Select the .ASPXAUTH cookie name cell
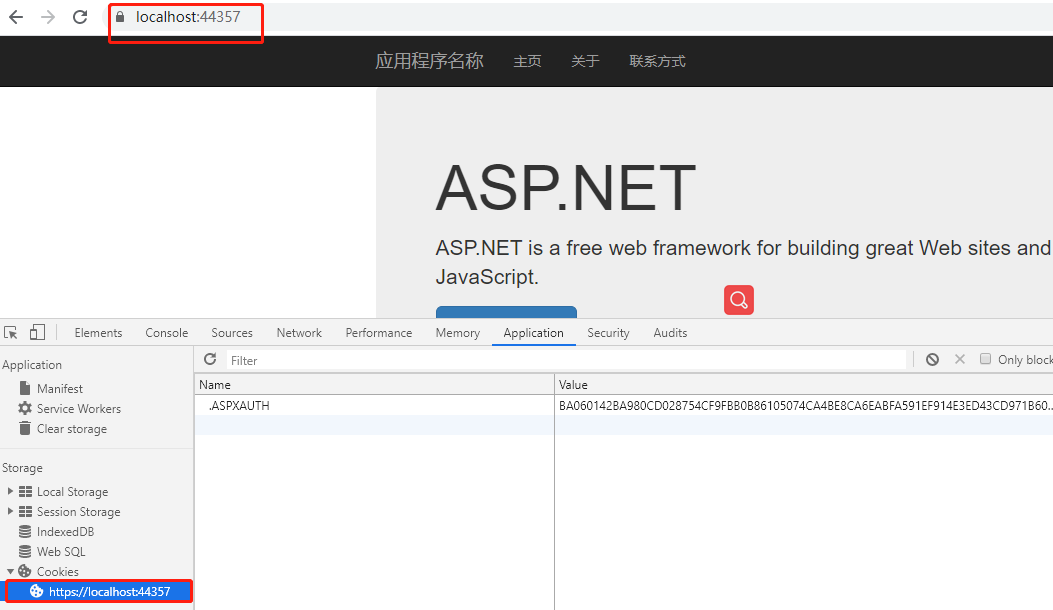 [374, 405]
